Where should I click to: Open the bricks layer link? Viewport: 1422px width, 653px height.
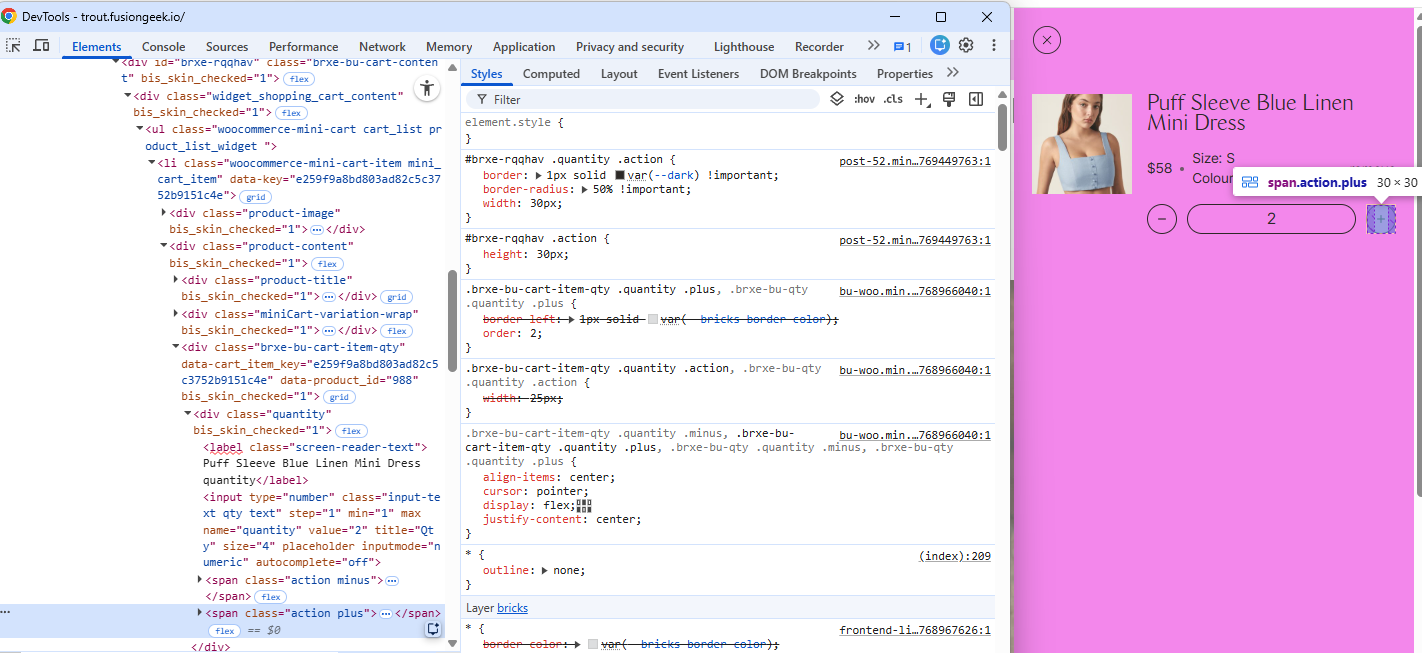pos(512,608)
